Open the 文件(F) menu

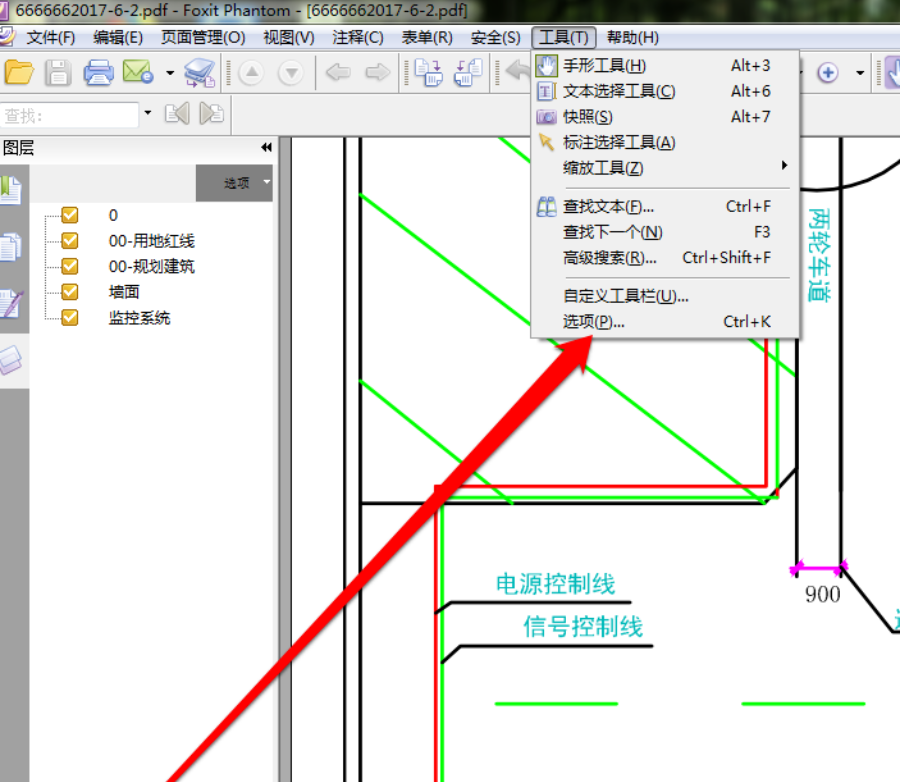point(51,37)
